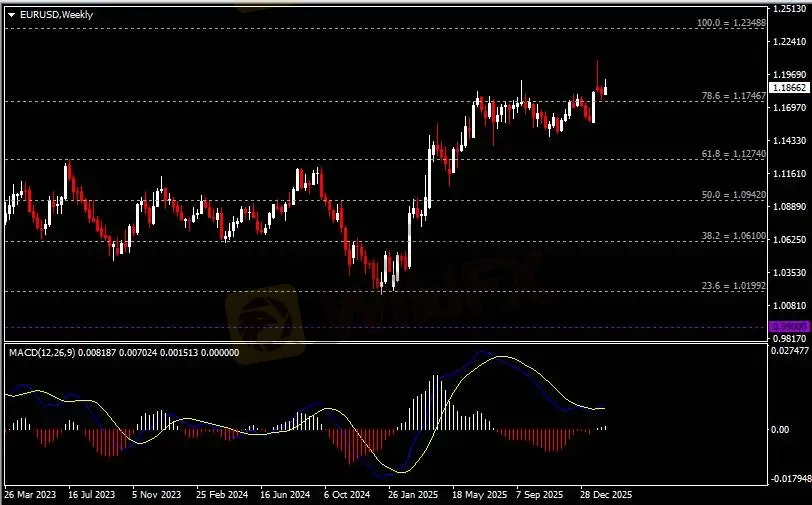
Task: Select the 78.6 Fibonacci level label
Action: (x=734, y=96)
